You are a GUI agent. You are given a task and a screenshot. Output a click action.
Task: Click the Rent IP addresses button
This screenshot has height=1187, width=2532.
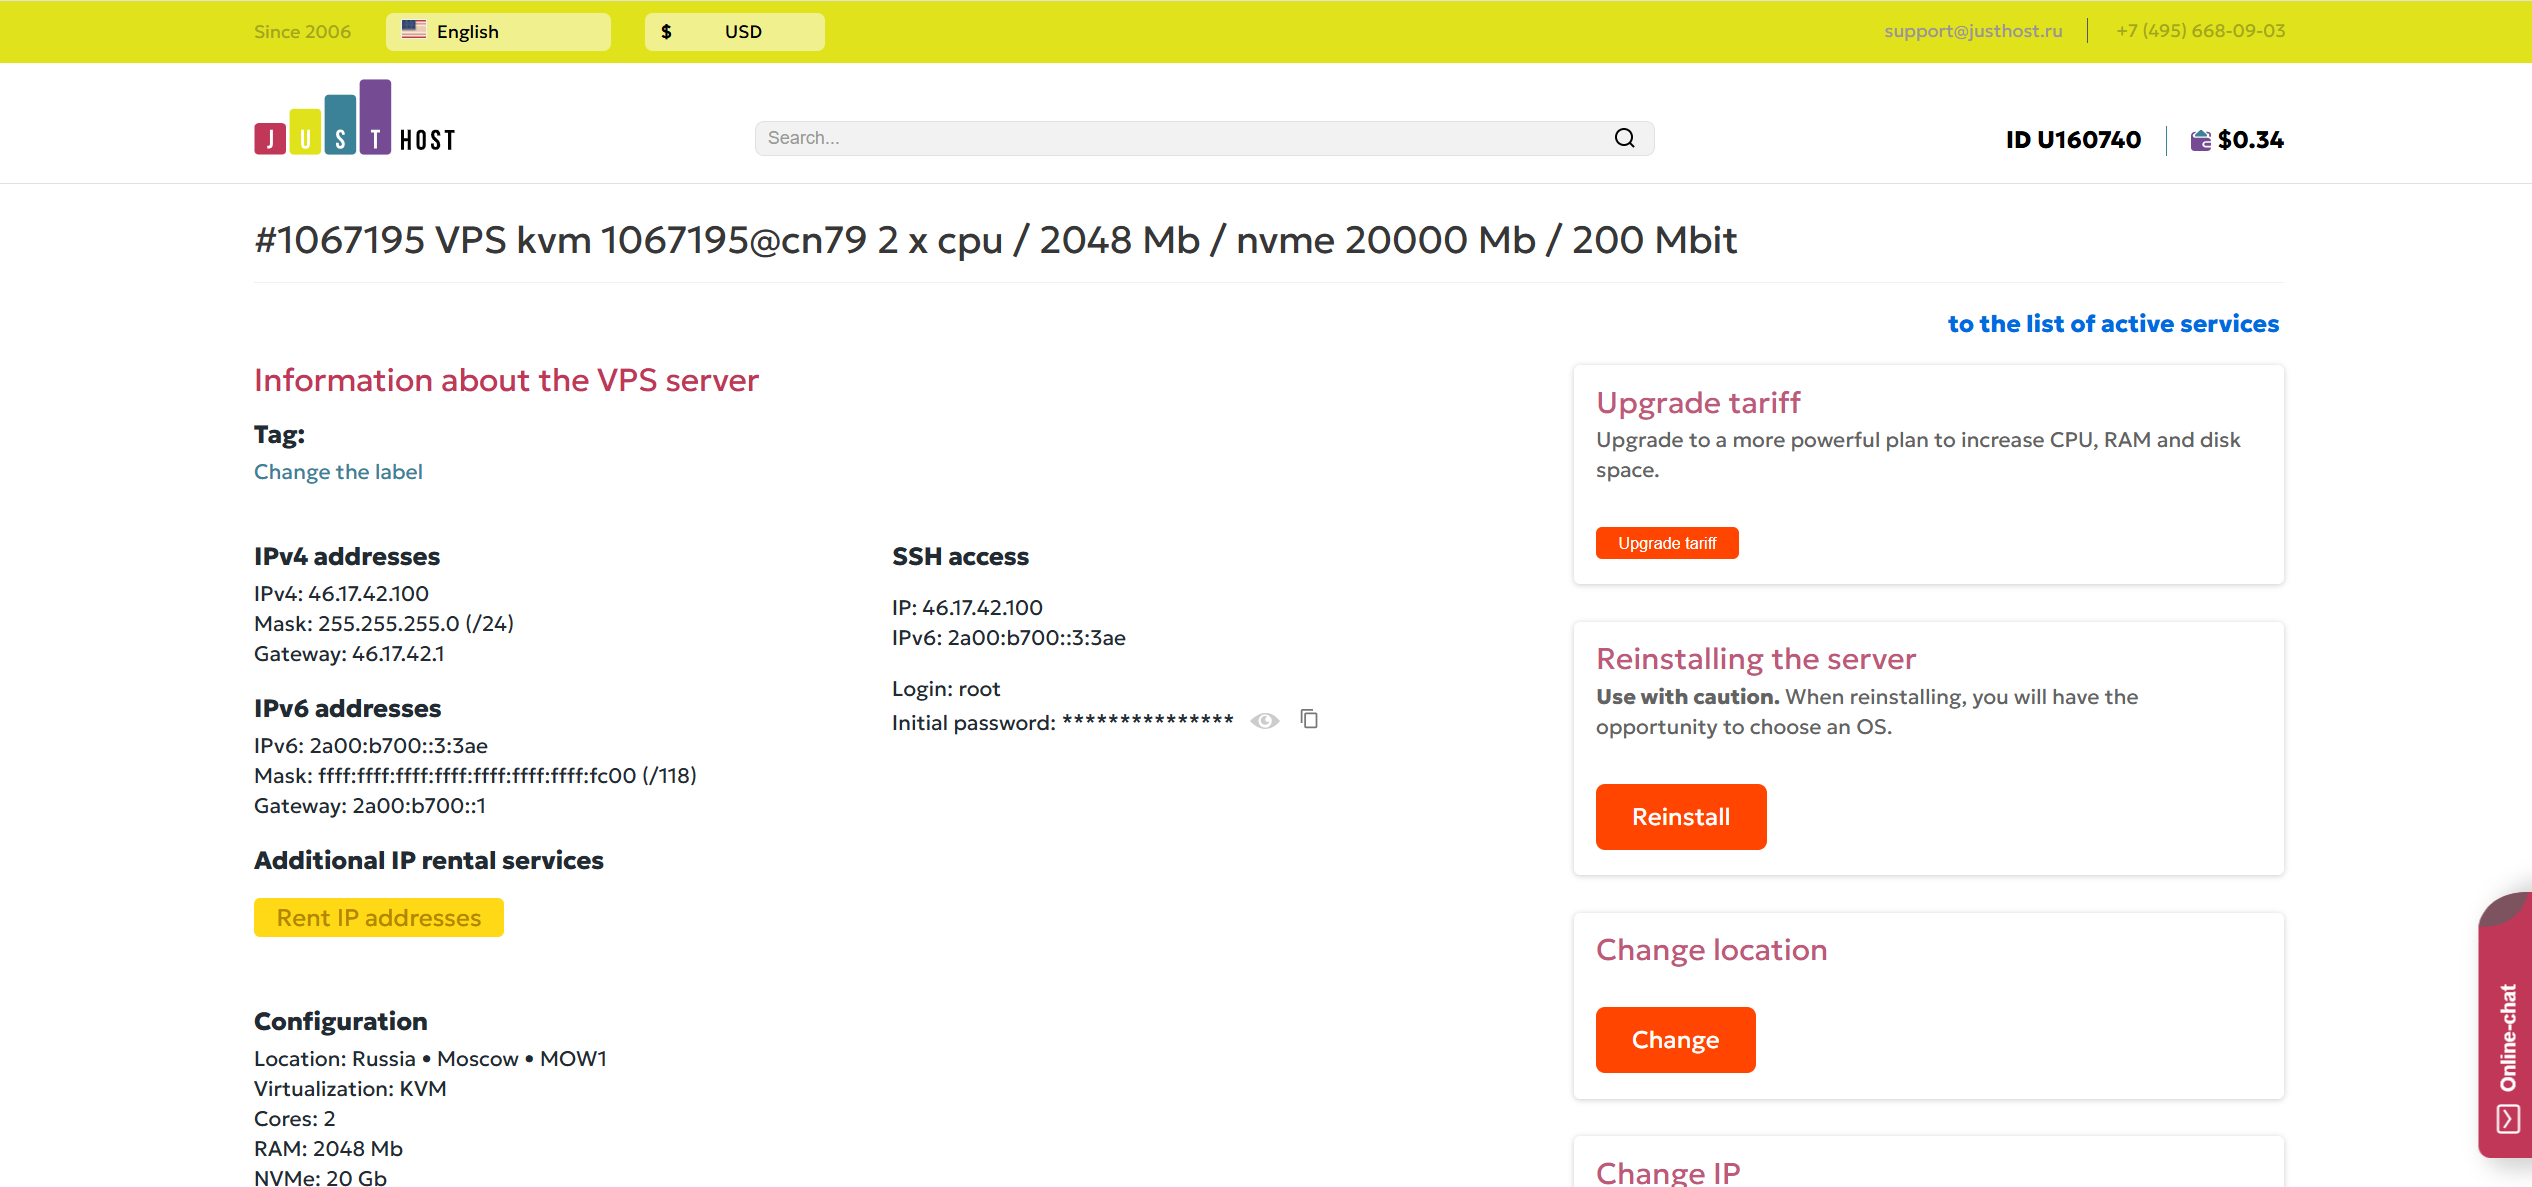coord(379,918)
